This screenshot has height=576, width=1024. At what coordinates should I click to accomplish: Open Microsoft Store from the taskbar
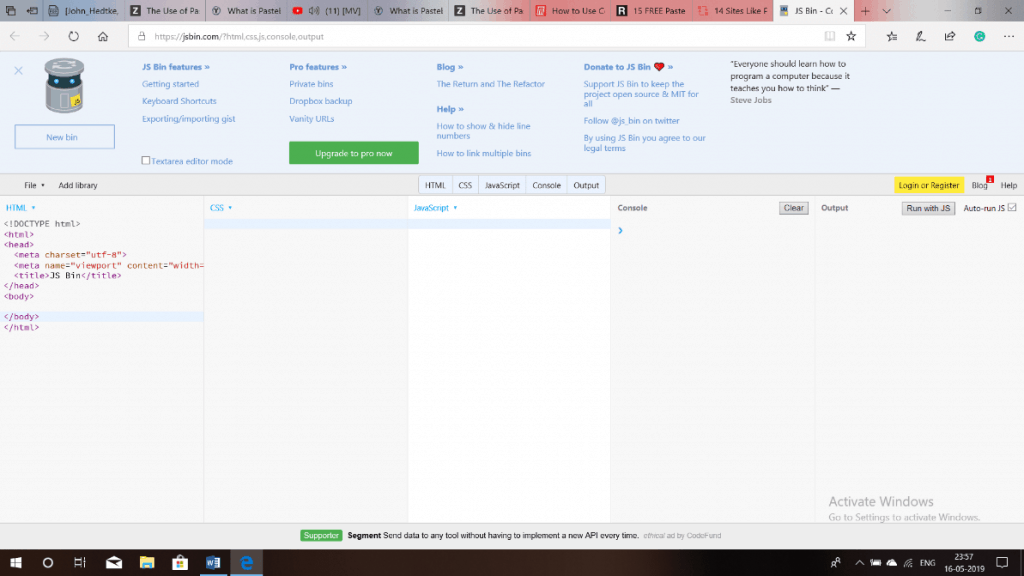[179, 563]
